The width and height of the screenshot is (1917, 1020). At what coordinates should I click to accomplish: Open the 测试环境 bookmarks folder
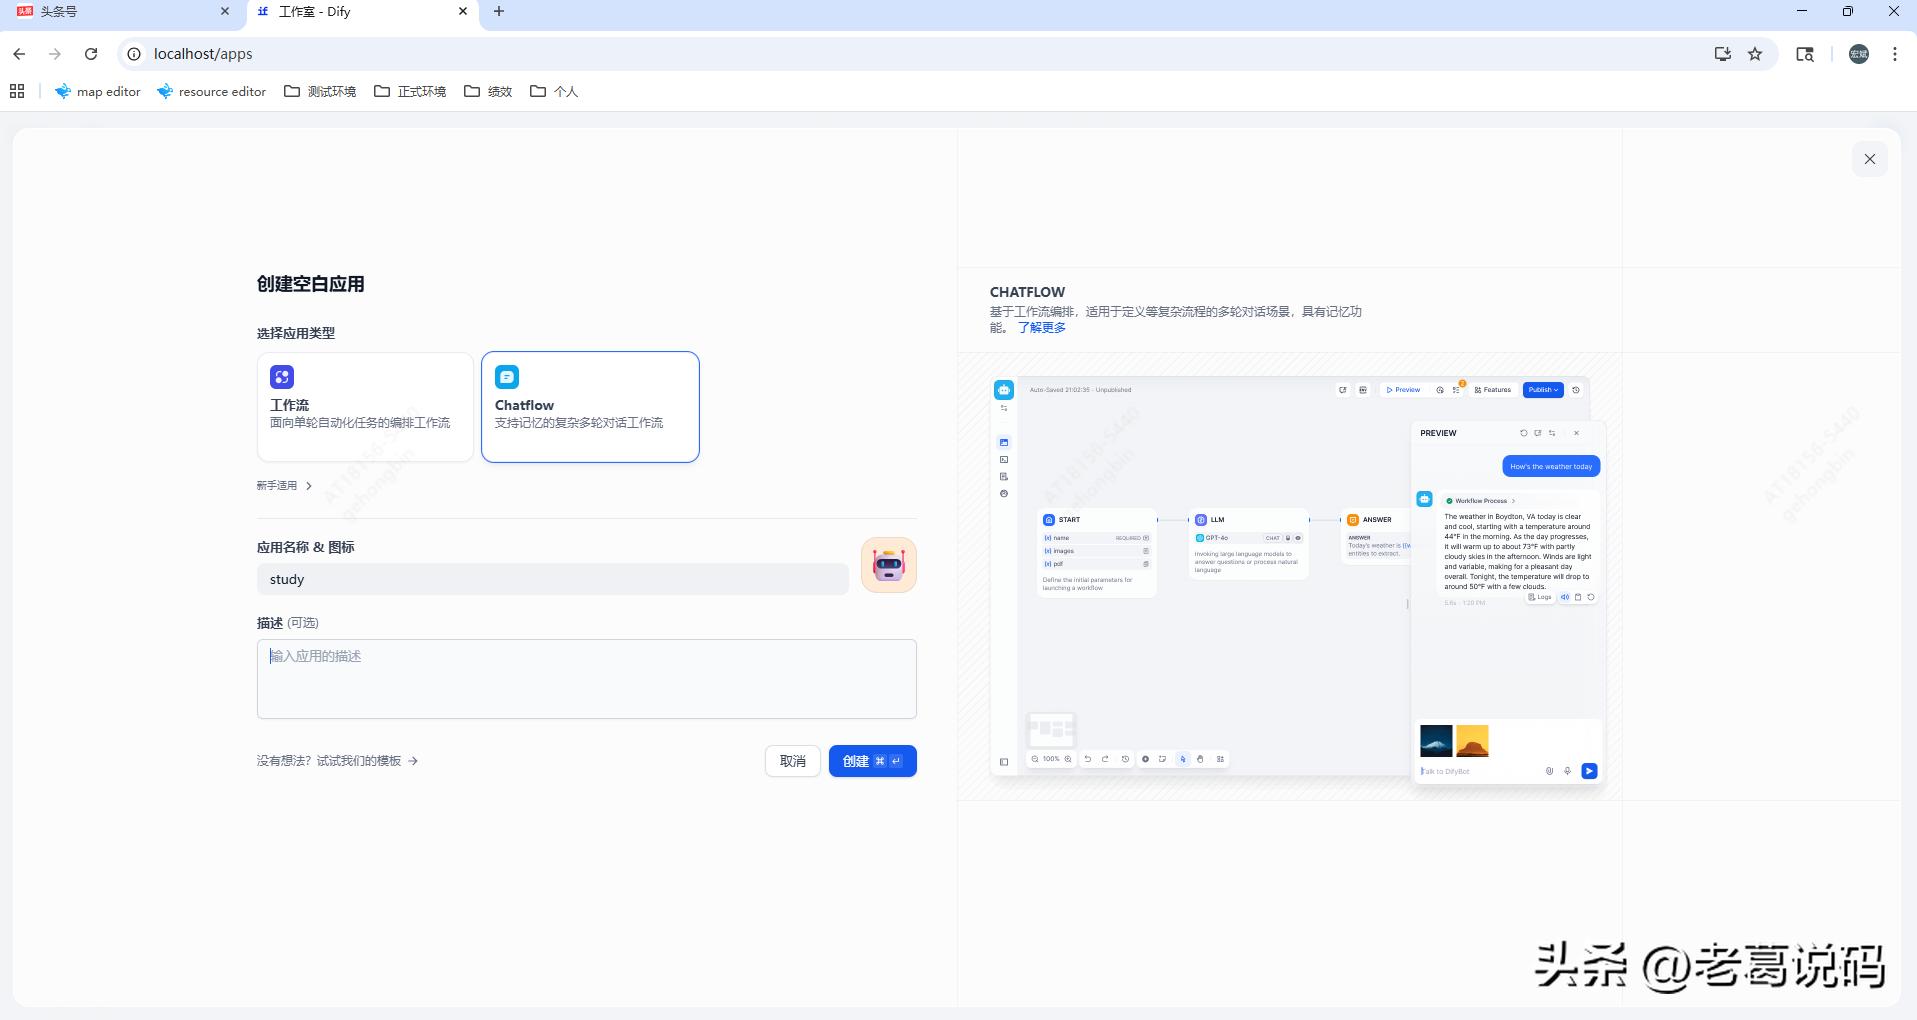(320, 91)
